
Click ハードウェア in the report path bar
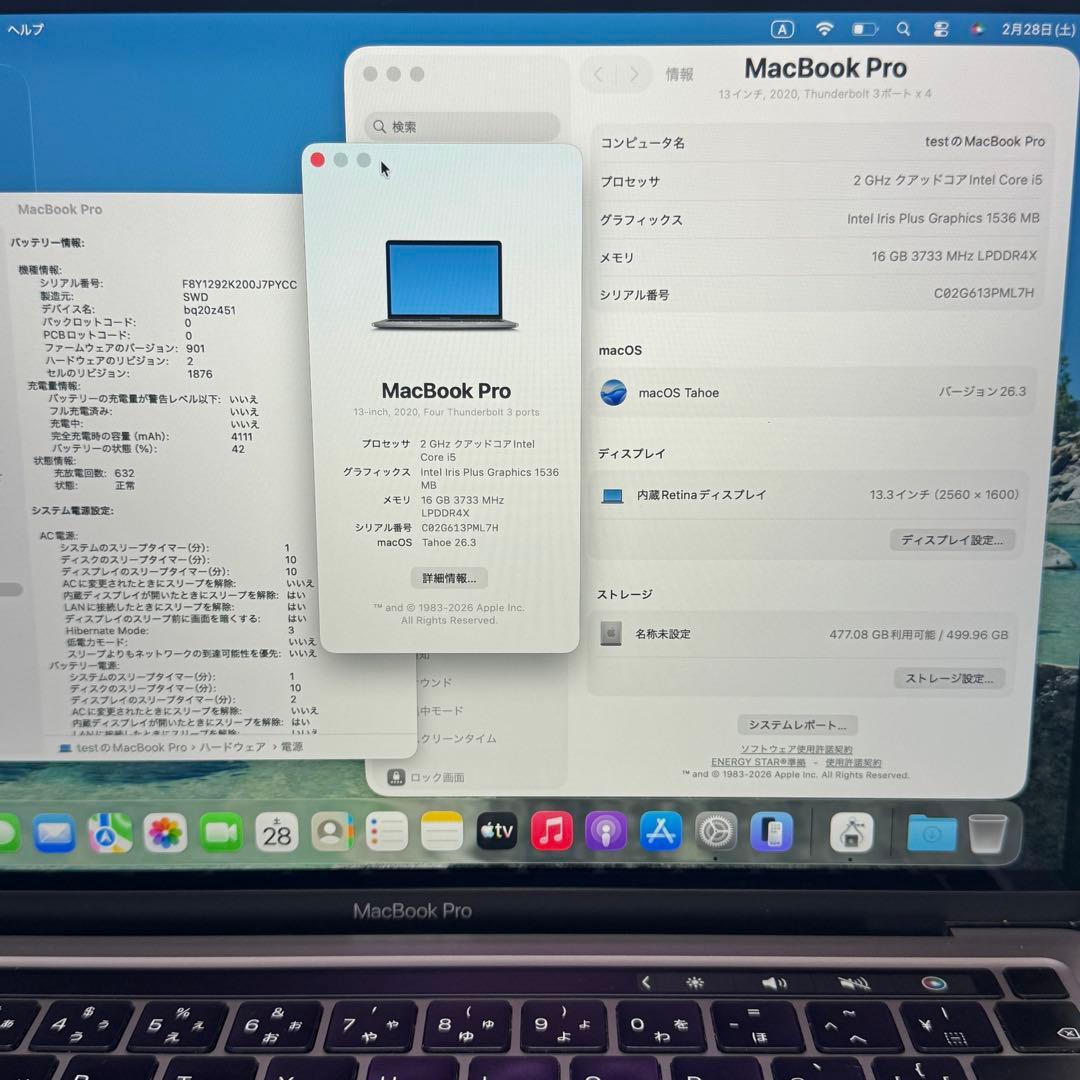coord(232,747)
